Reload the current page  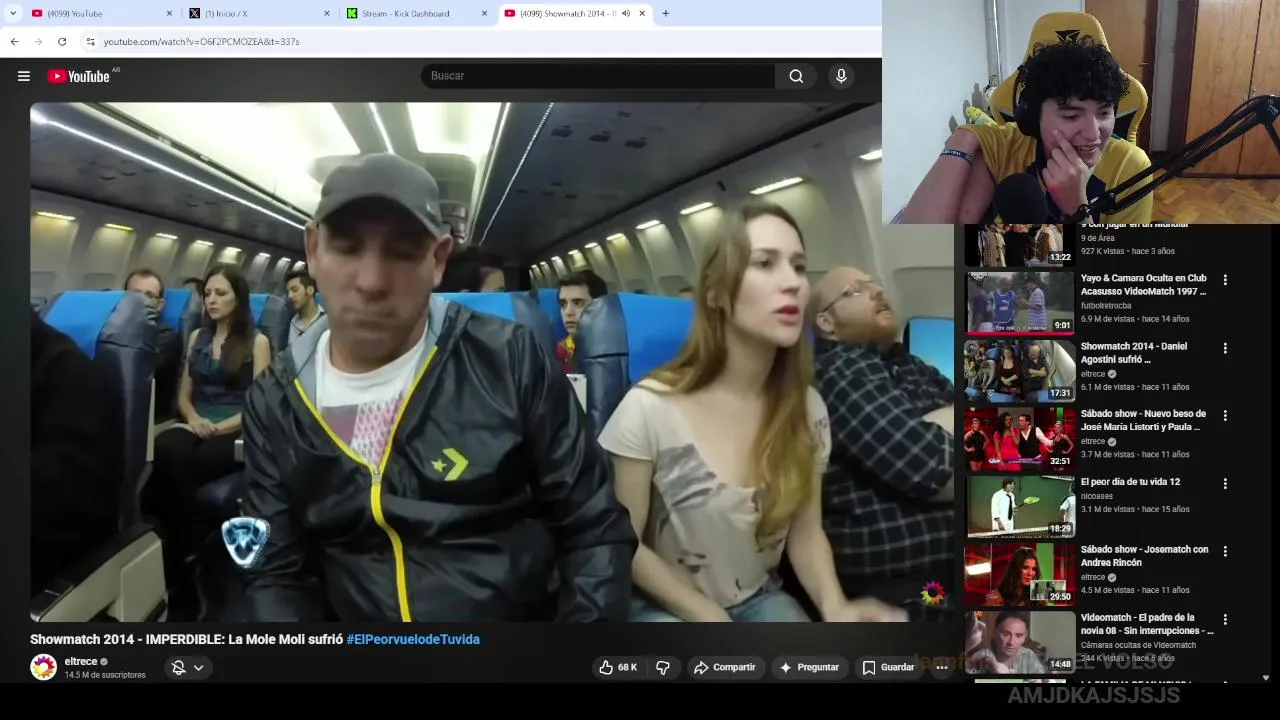tap(62, 41)
